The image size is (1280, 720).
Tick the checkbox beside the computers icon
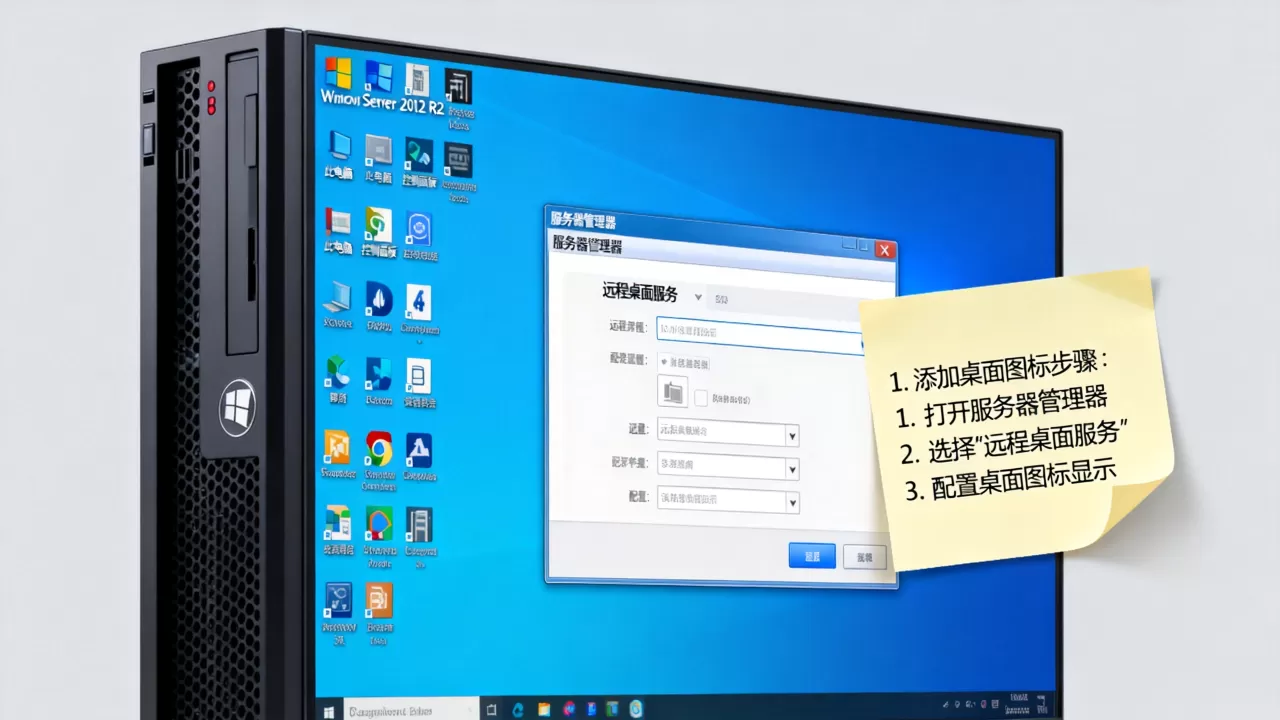click(x=701, y=397)
